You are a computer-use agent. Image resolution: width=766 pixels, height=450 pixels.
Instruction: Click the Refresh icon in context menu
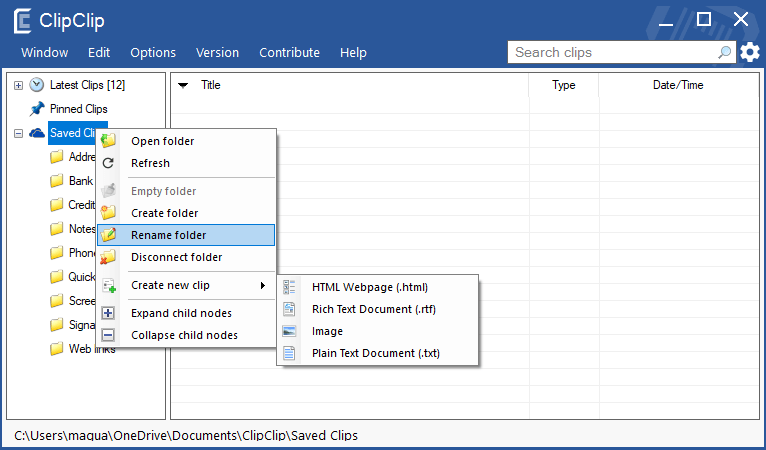(x=109, y=163)
